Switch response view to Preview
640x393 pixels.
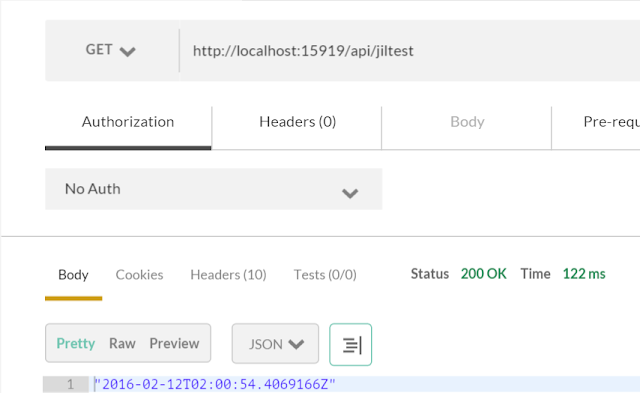click(174, 344)
